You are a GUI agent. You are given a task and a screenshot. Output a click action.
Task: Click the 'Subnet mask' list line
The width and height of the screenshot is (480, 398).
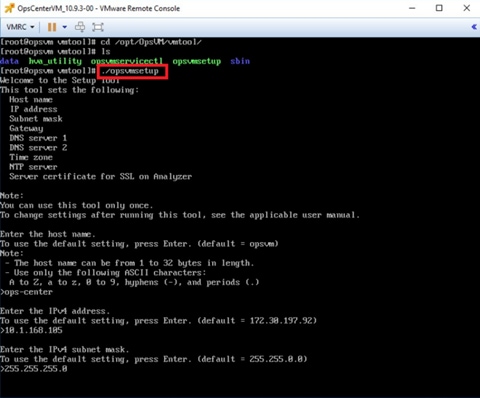pyautogui.click(x=36, y=119)
